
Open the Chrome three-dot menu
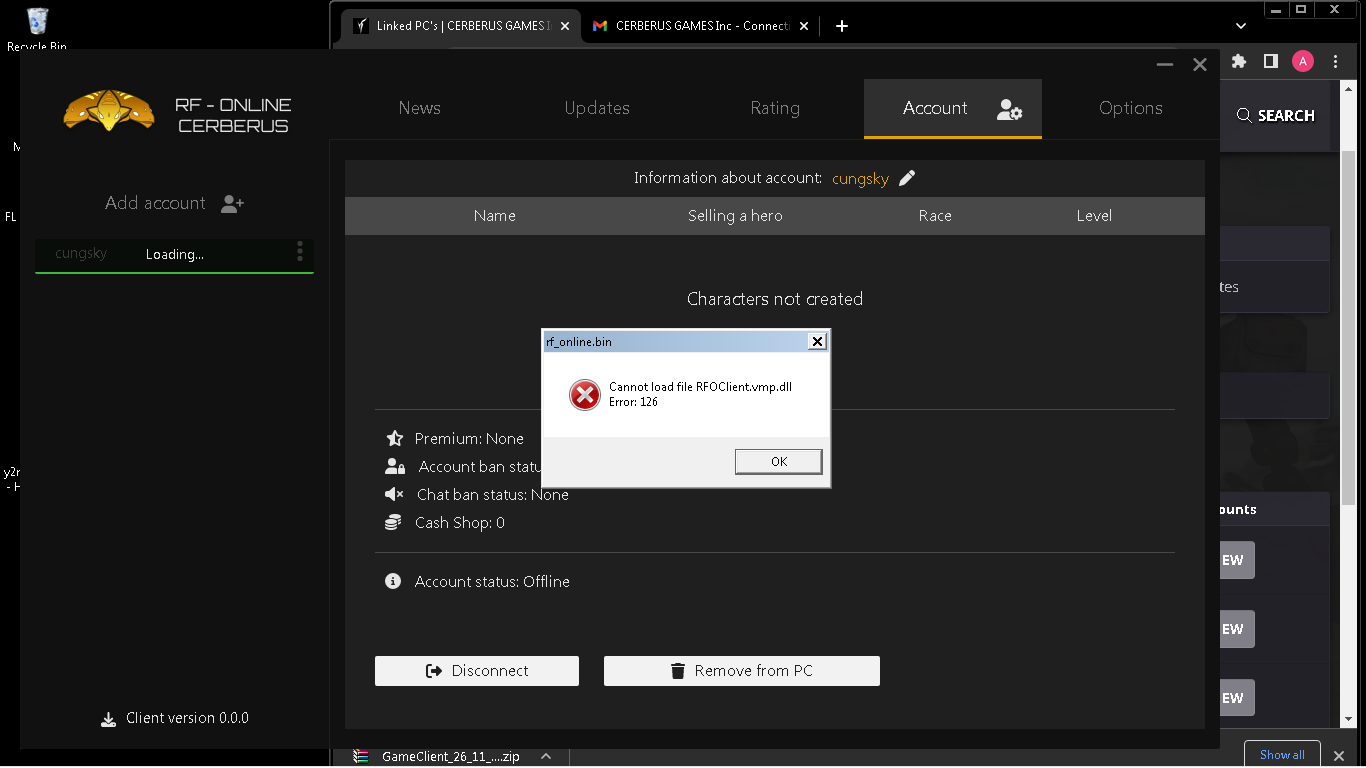1336,61
